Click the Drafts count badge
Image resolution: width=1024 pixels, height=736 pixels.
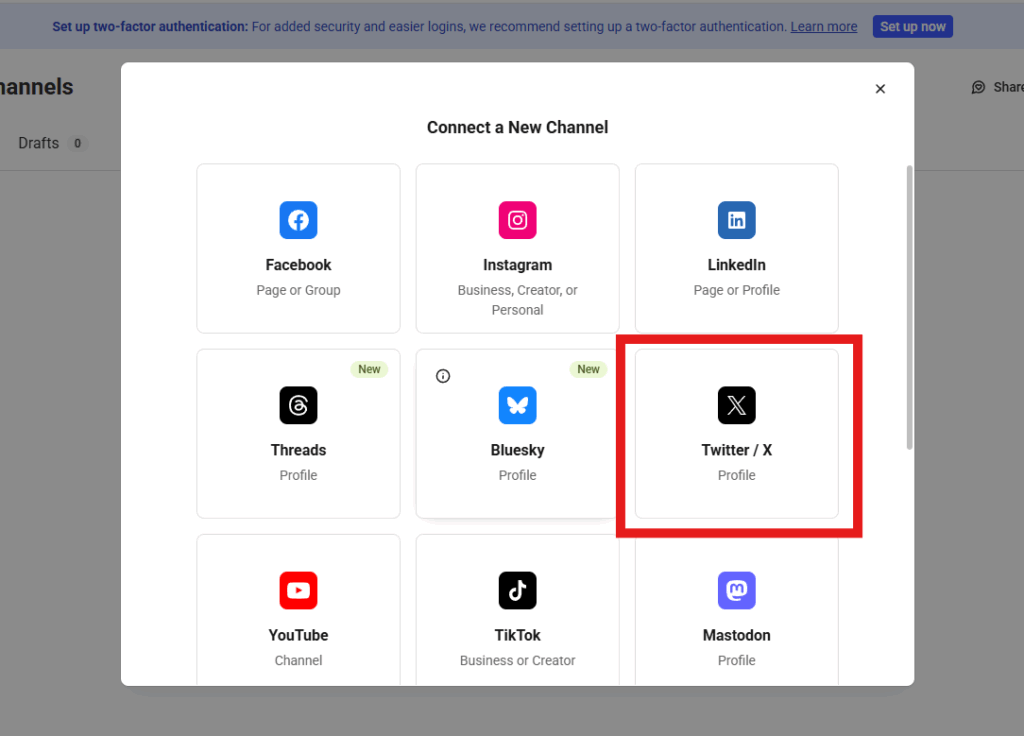click(x=77, y=143)
